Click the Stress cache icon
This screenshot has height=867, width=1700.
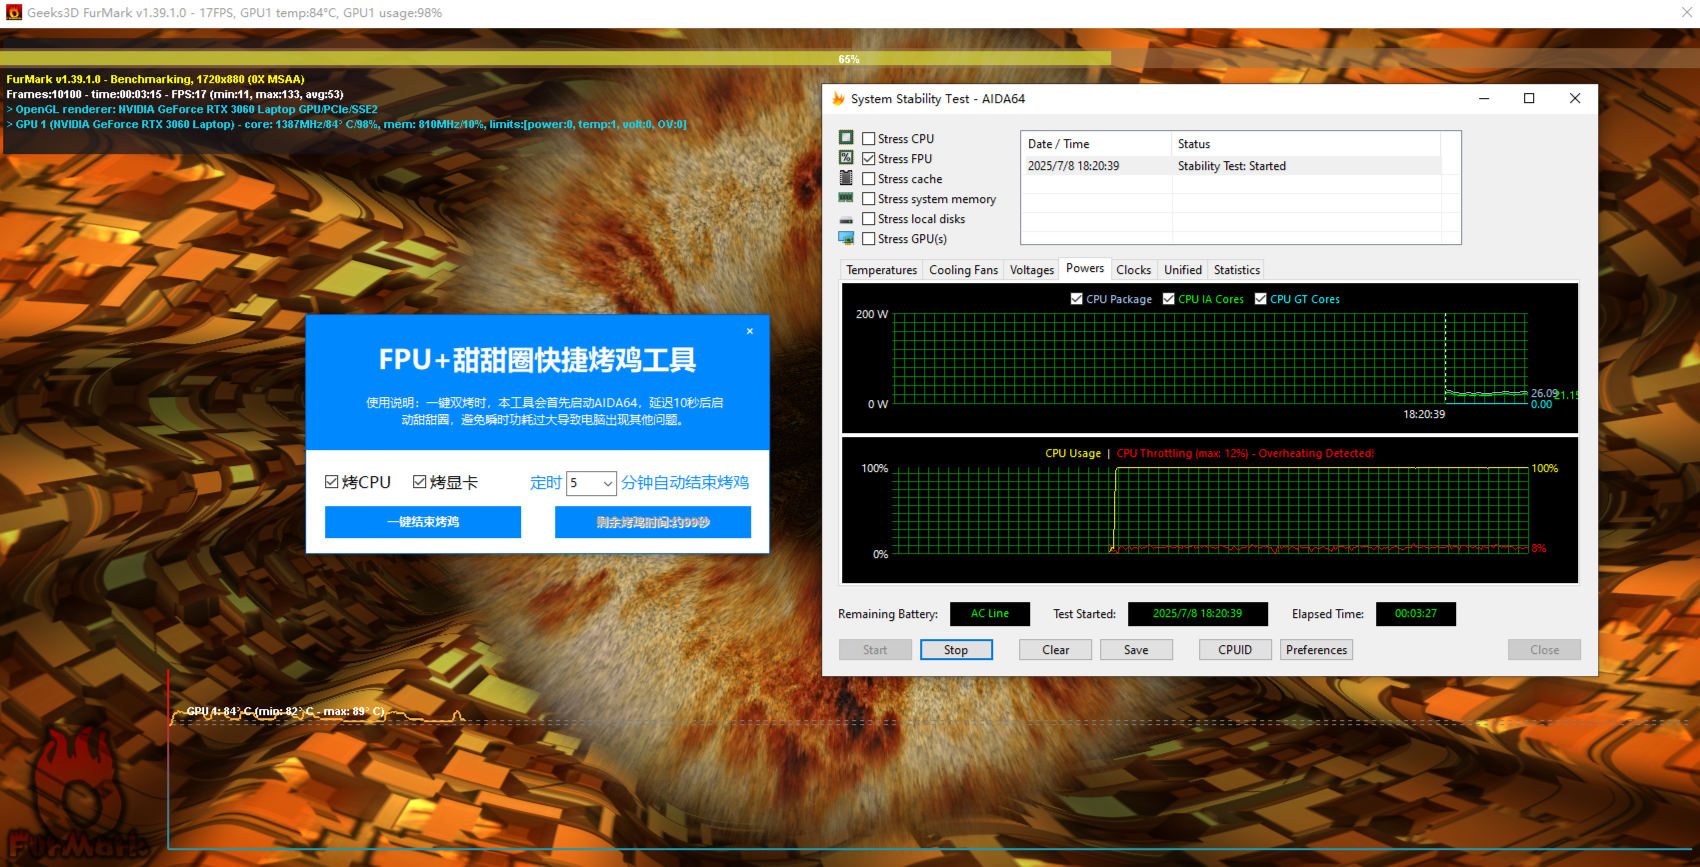coord(846,178)
